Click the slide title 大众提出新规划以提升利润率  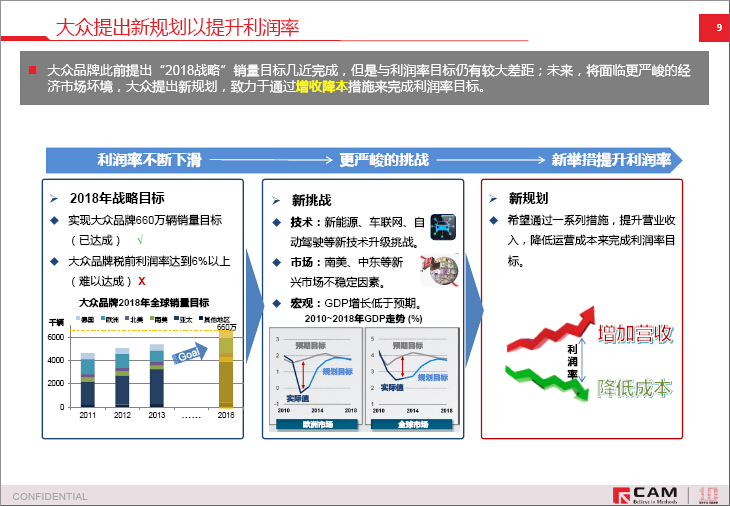[177, 27]
